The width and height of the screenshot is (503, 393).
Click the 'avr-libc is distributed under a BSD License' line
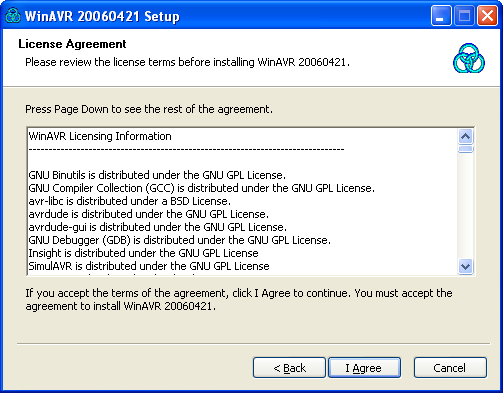[130, 201]
